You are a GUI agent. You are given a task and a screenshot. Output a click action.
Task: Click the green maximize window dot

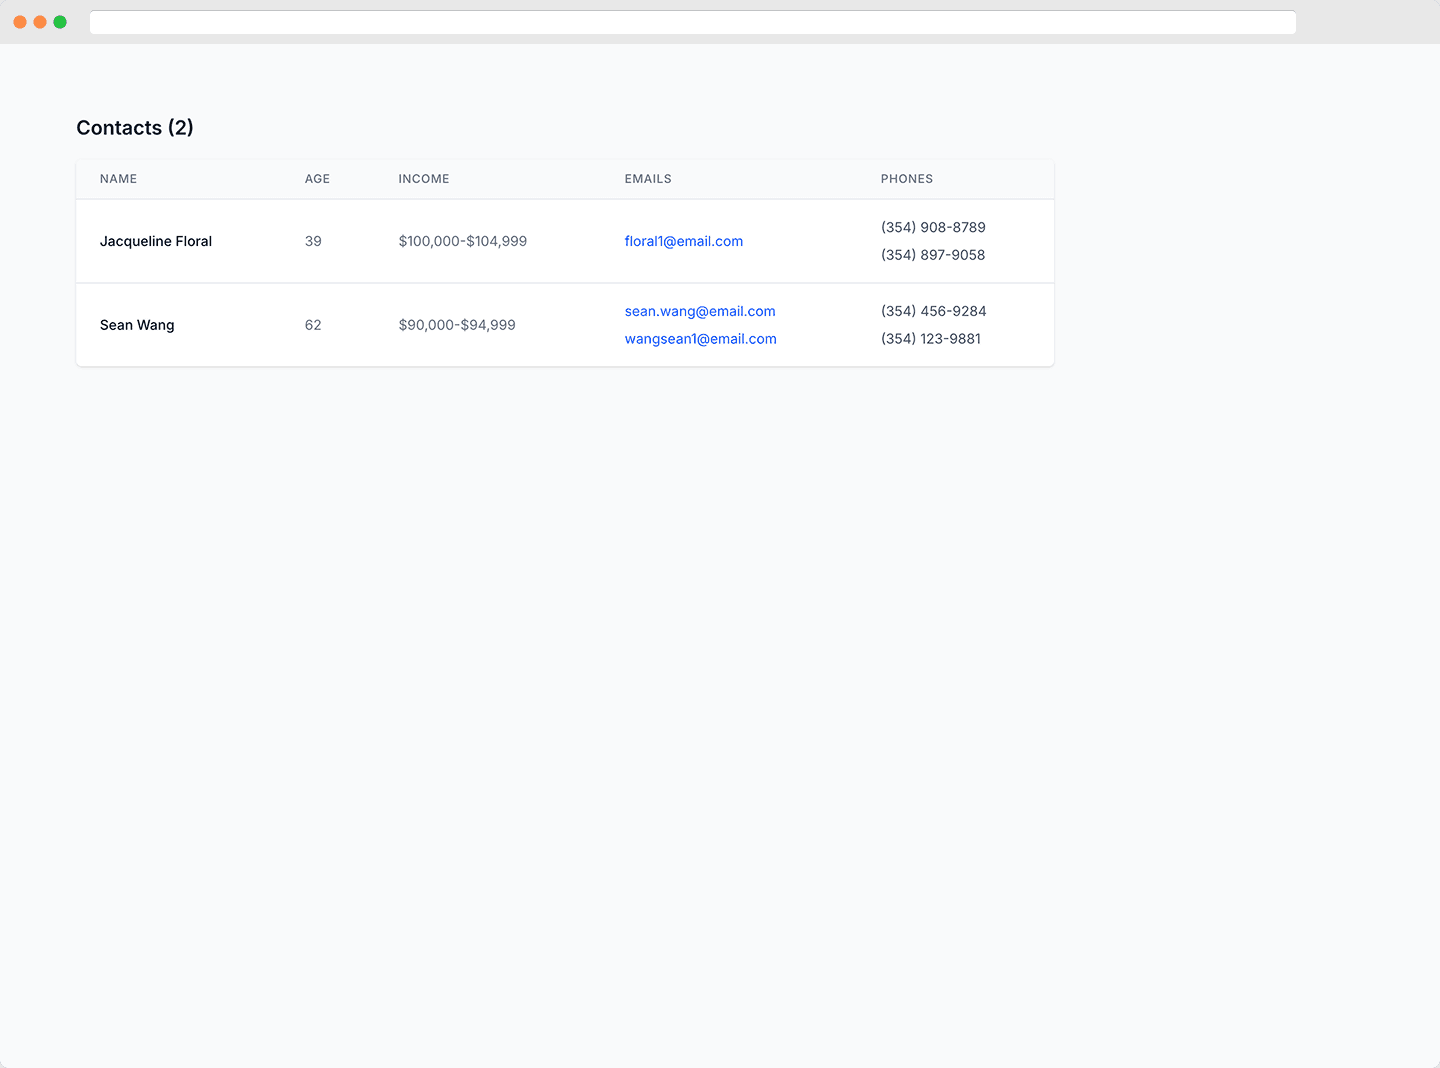pyautogui.click(x=60, y=22)
